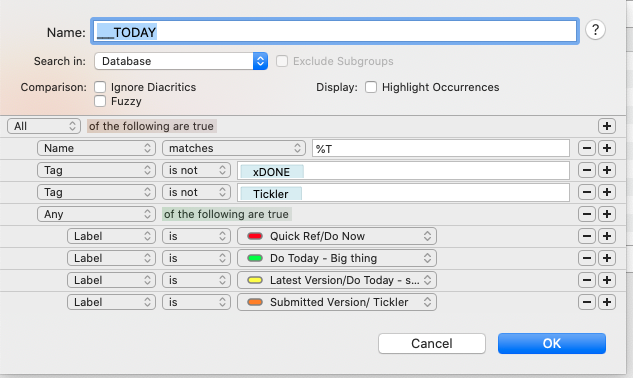Remove the Tag is not xDONE row

click(x=587, y=170)
